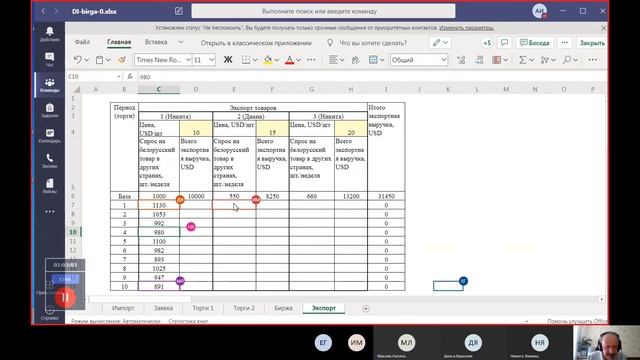Expand the Name Box dropdown arrow
The height and width of the screenshot is (360, 640).
click(x=118, y=76)
